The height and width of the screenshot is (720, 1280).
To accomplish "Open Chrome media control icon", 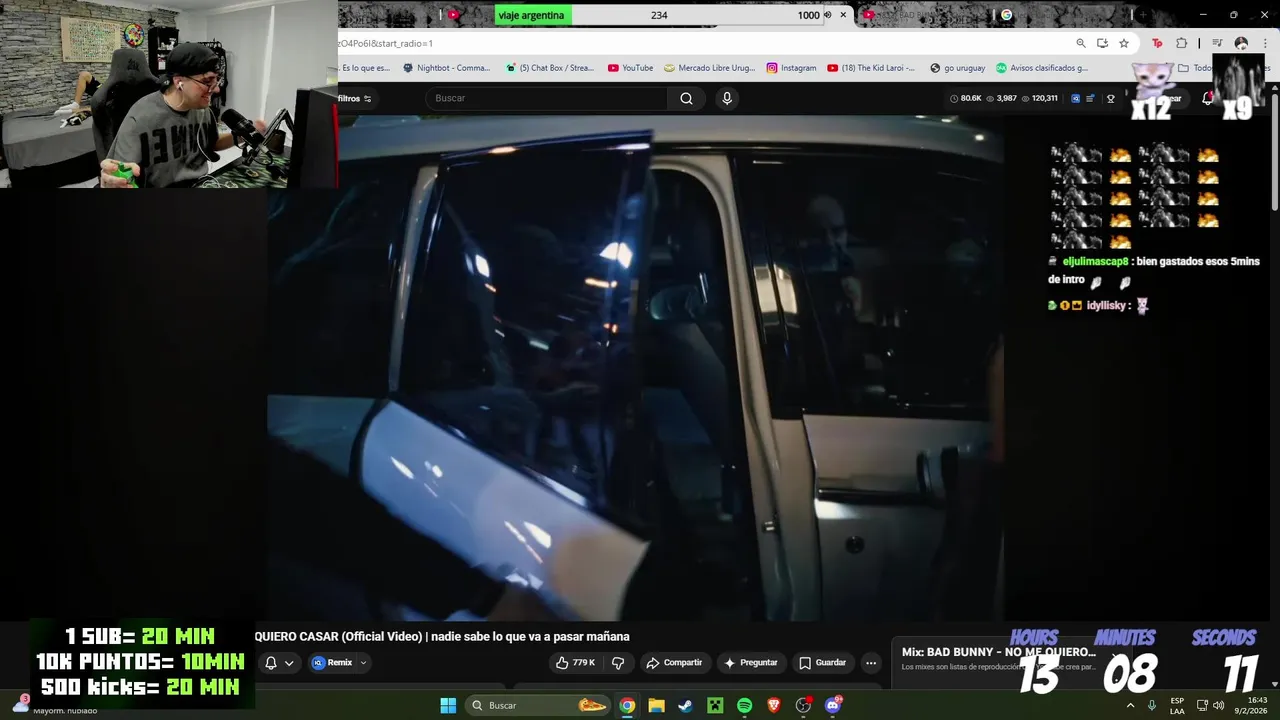I will (1217, 43).
